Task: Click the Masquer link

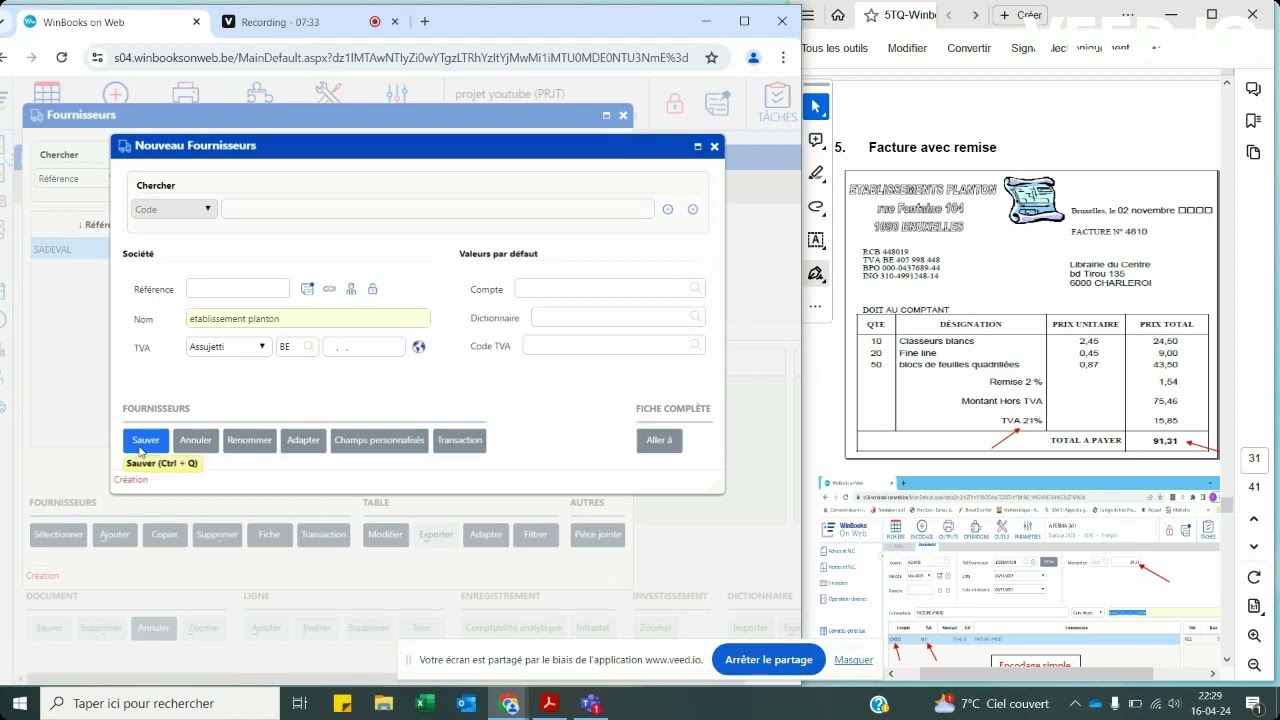Action: [x=854, y=660]
